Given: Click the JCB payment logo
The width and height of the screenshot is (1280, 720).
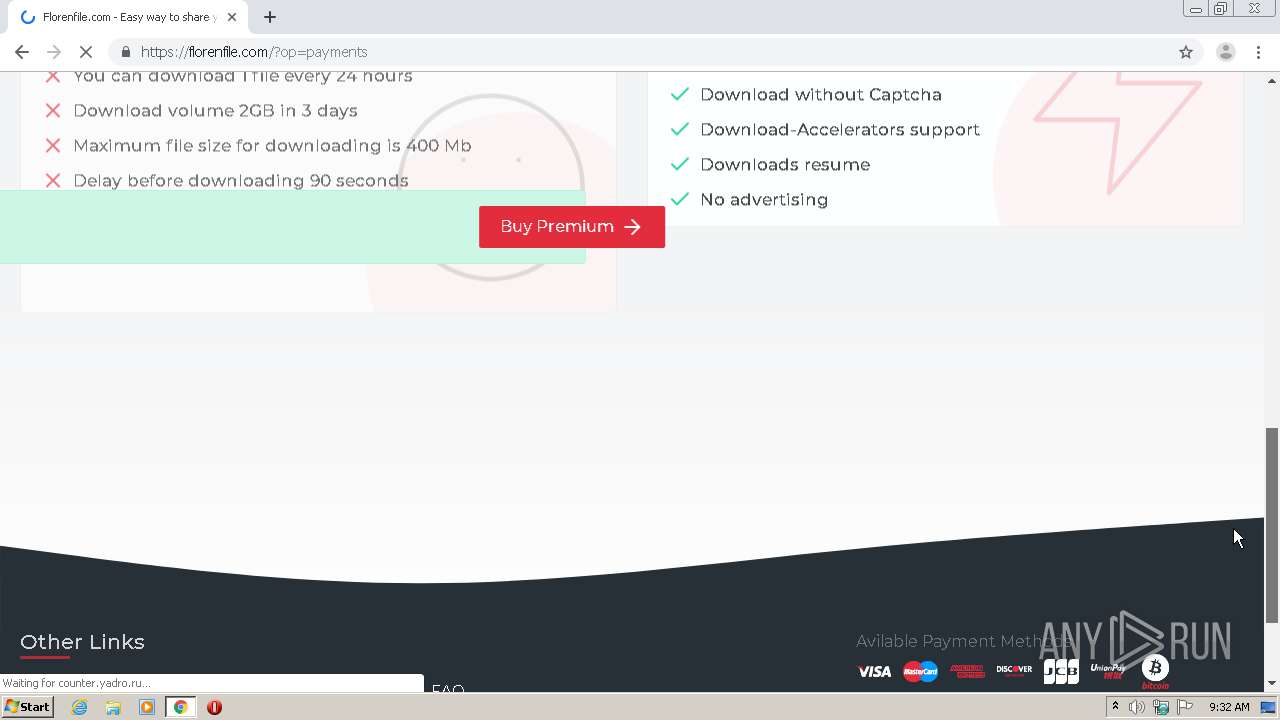Looking at the screenshot, I should [1061, 671].
